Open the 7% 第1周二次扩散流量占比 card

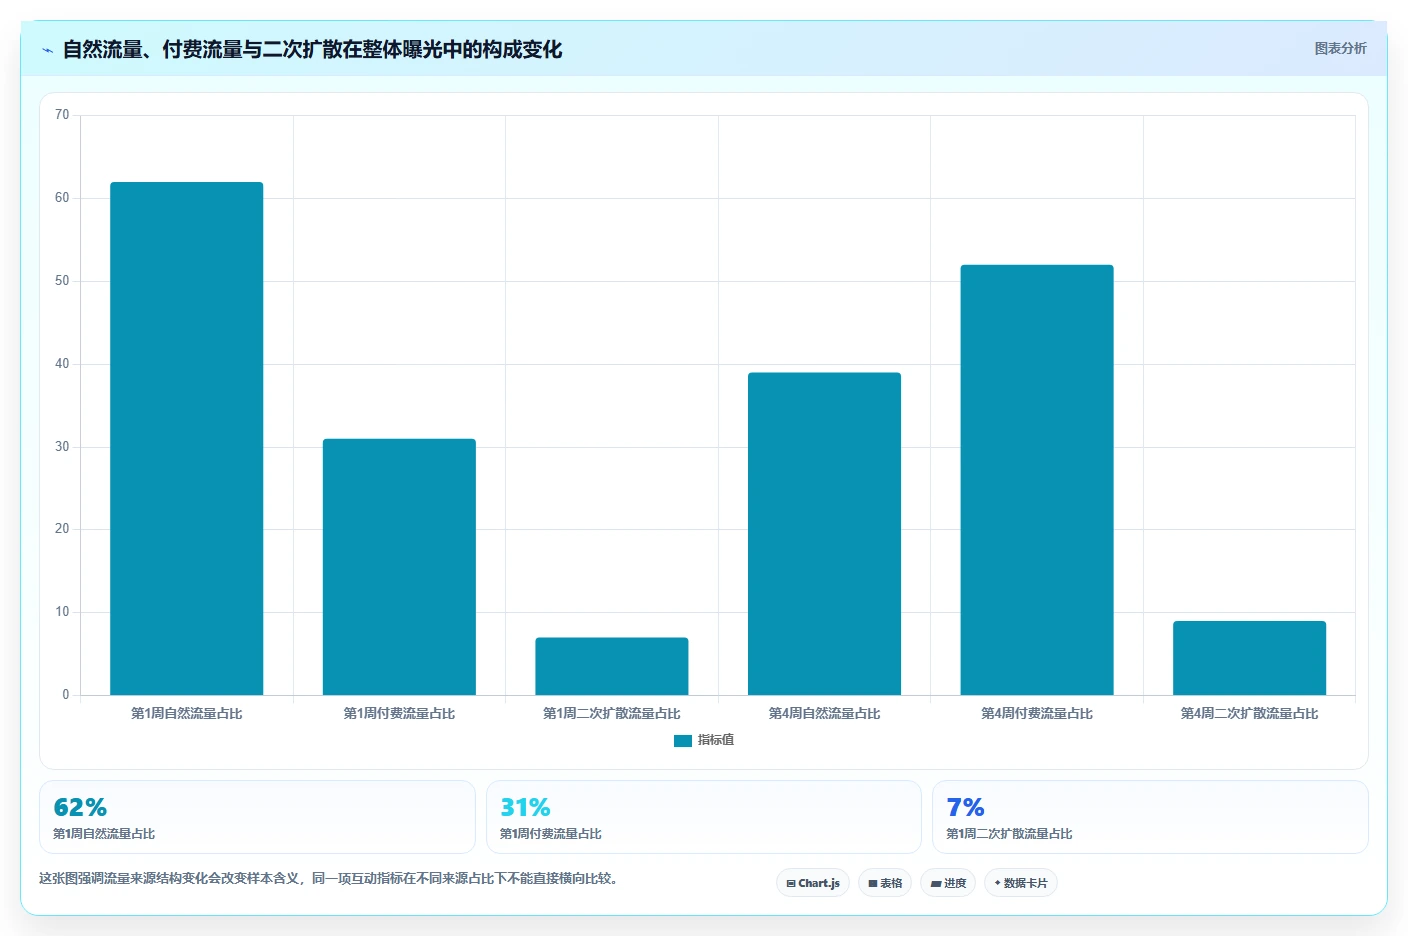tap(1150, 817)
